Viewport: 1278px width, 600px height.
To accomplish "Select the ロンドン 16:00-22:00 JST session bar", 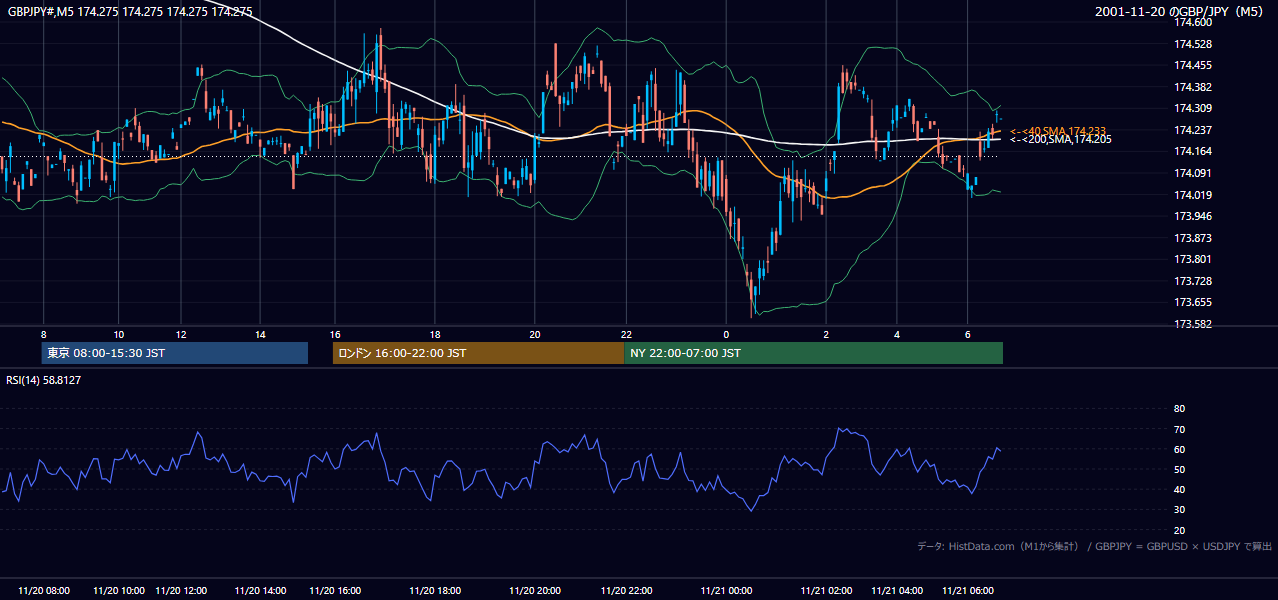I will pos(478,353).
